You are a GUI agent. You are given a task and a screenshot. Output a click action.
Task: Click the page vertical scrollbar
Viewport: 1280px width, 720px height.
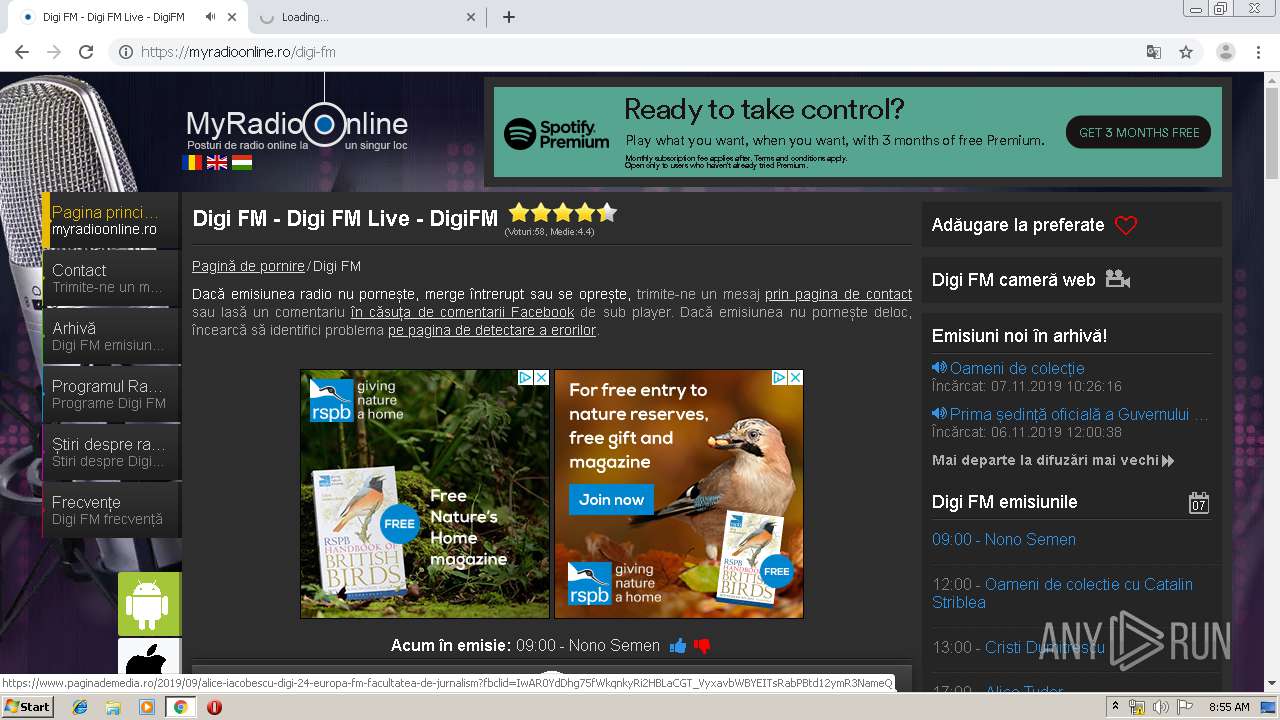click(x=1271, y=380)
